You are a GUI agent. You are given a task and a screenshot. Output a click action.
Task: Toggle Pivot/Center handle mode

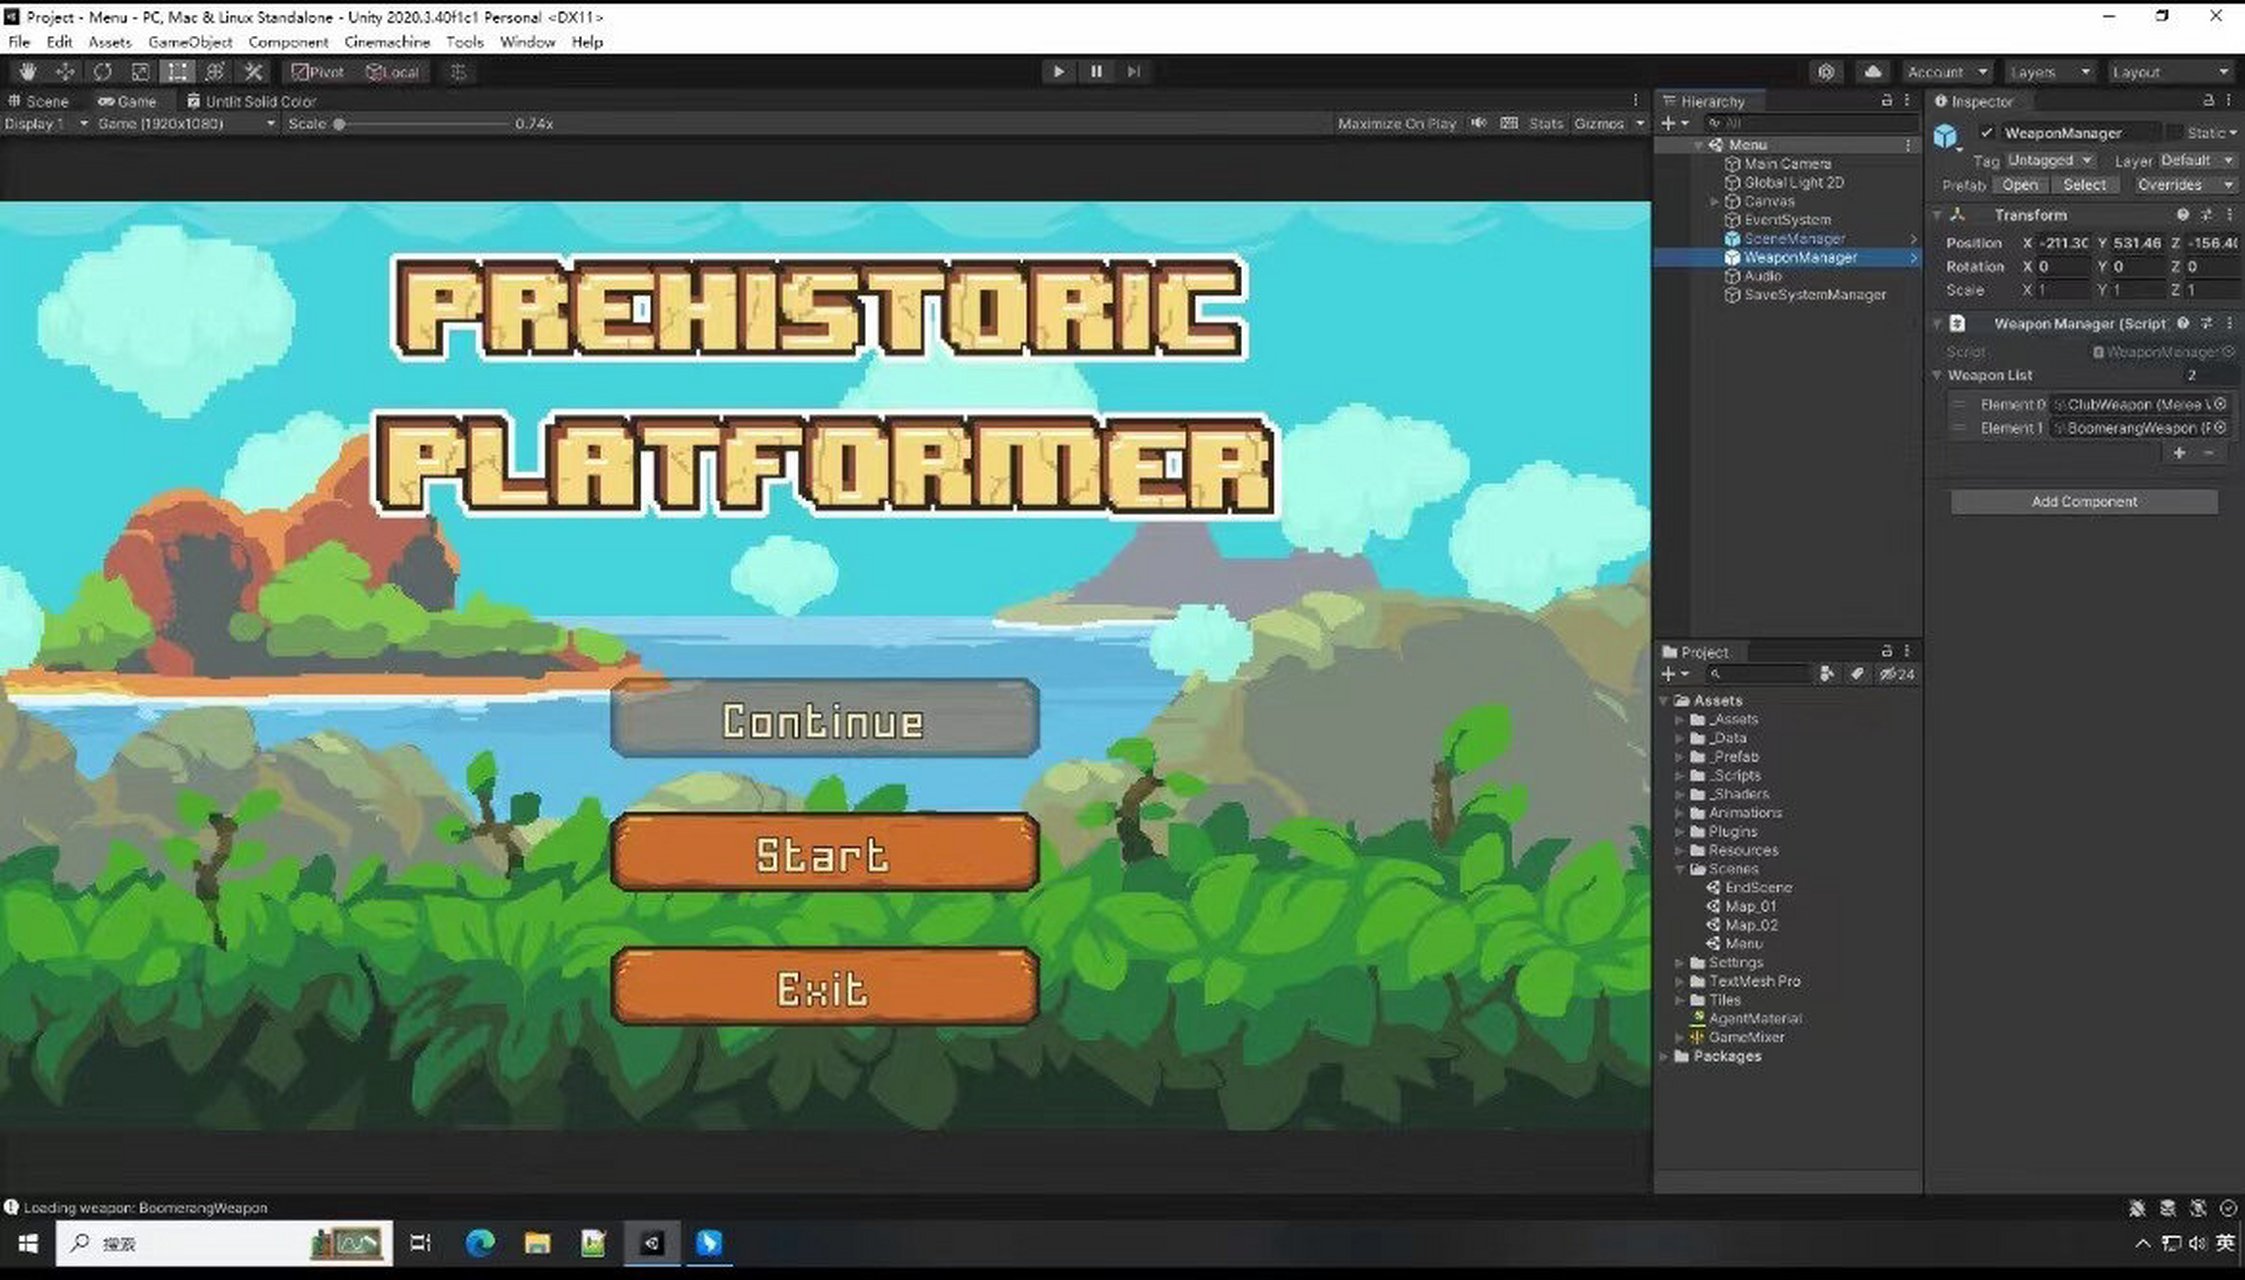pos(317,72)
